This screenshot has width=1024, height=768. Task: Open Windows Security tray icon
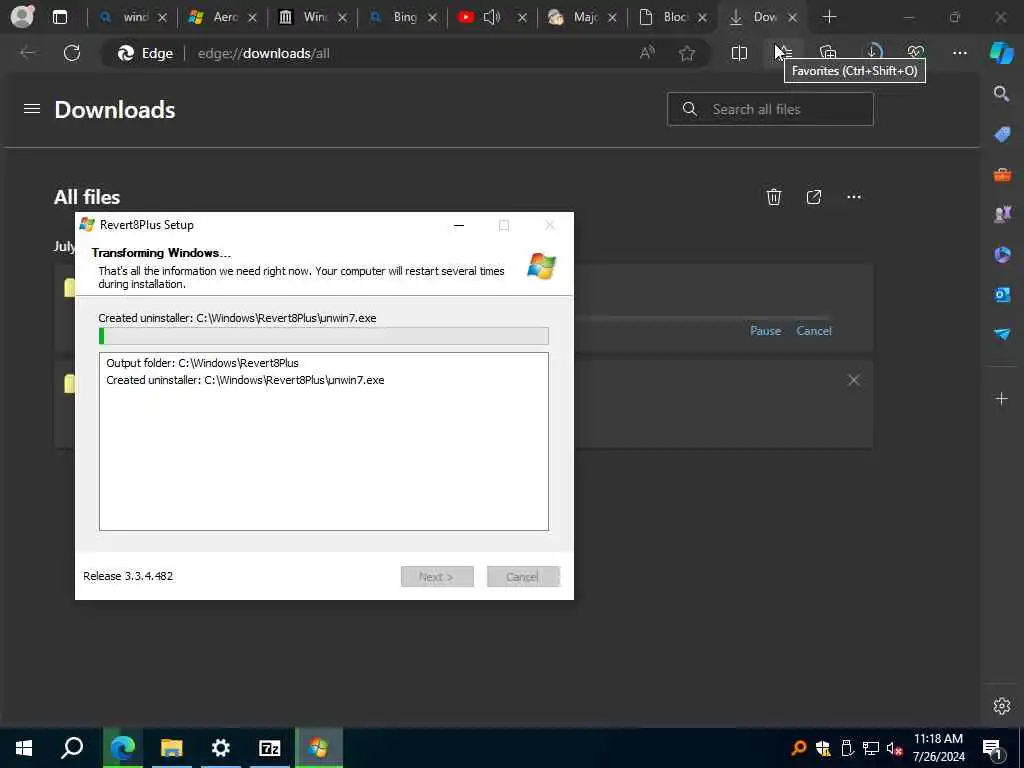coord(824,748)
